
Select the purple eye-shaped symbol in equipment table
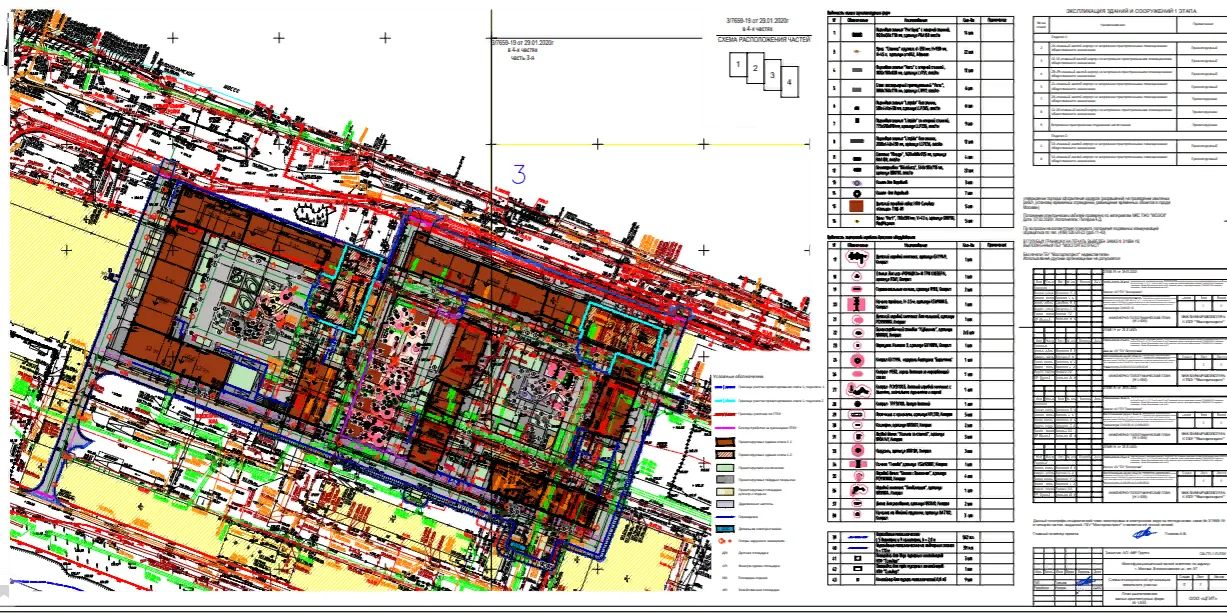click(859, 183)
